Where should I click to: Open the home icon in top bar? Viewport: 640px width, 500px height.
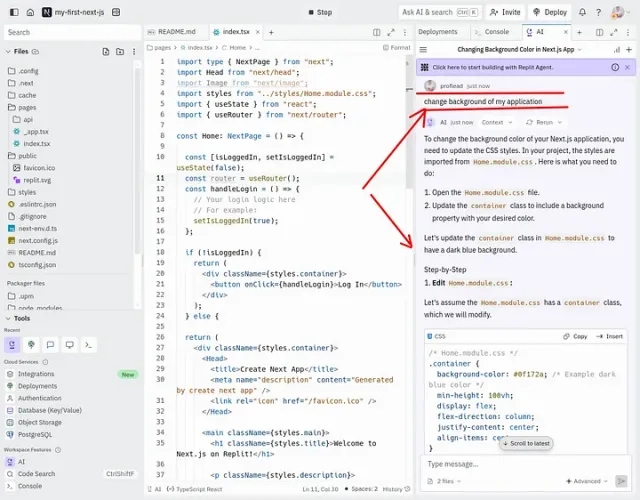coord(30,12)
